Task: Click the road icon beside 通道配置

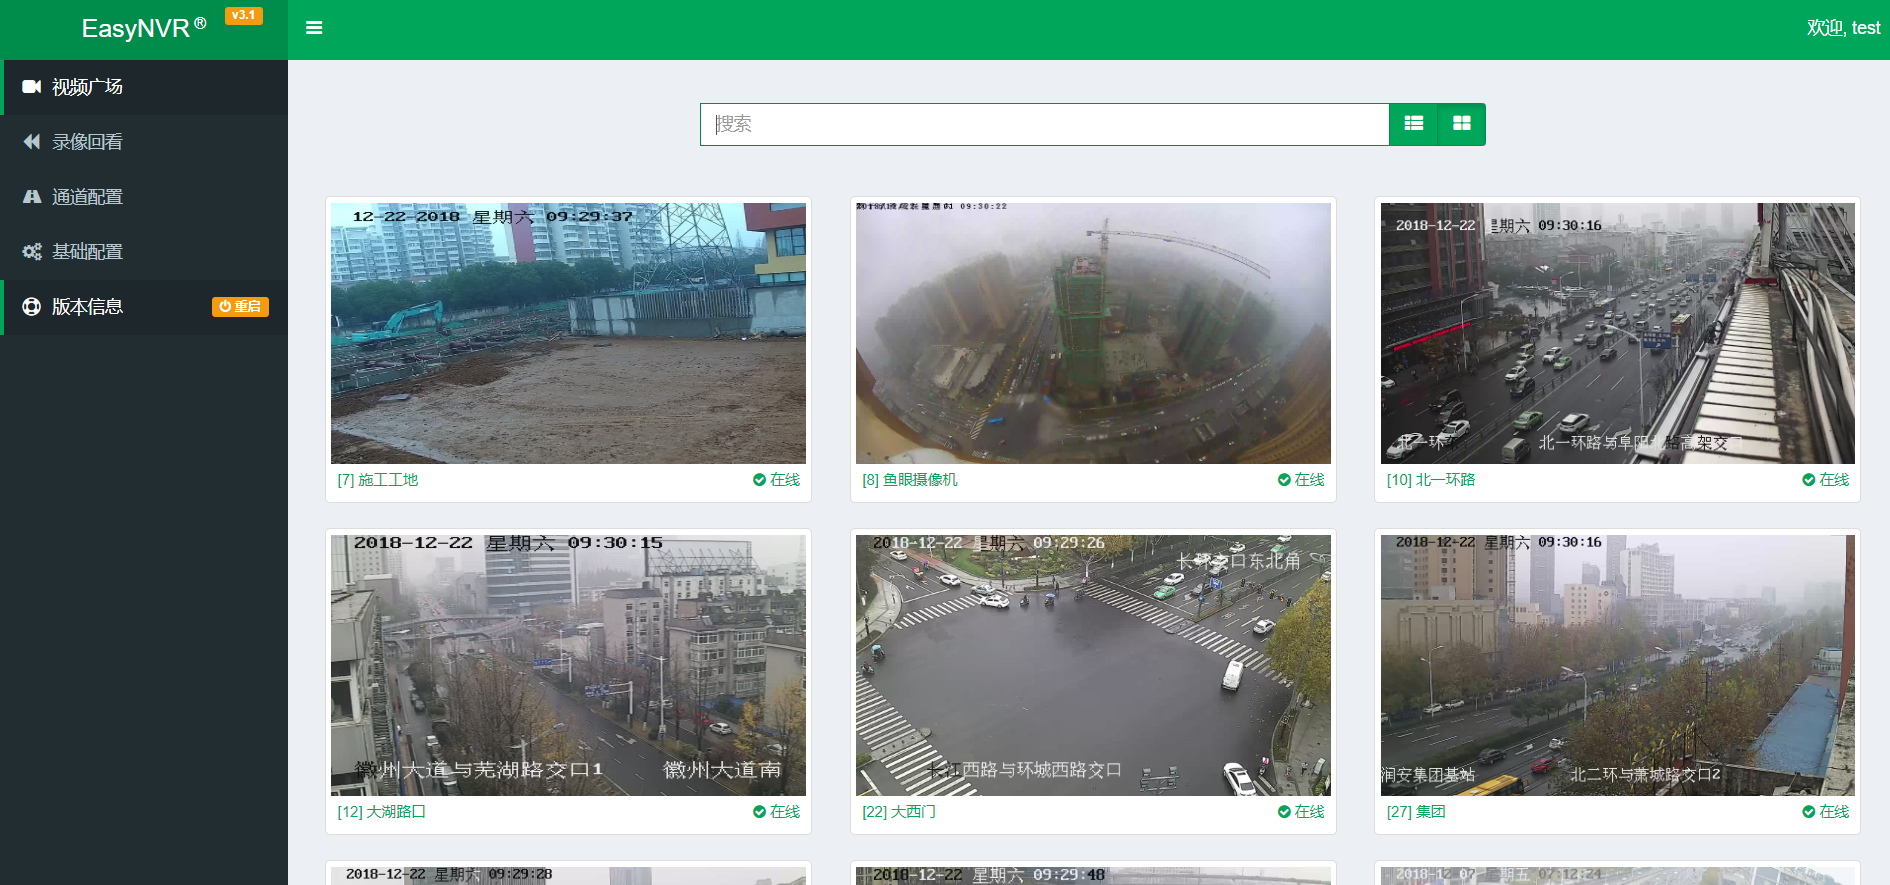Action: coord(32,197)
